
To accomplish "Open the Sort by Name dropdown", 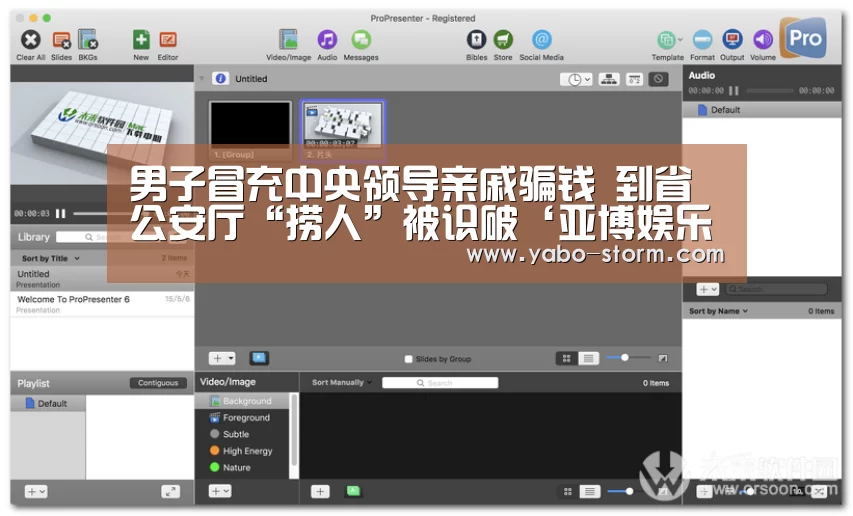I will [x=718, y=311].
